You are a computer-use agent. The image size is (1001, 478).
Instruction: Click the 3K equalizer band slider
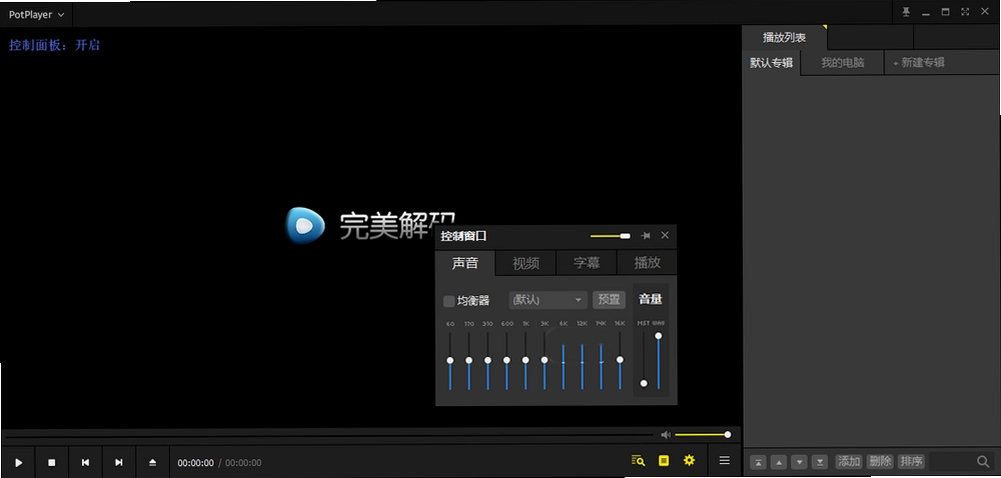545,361
